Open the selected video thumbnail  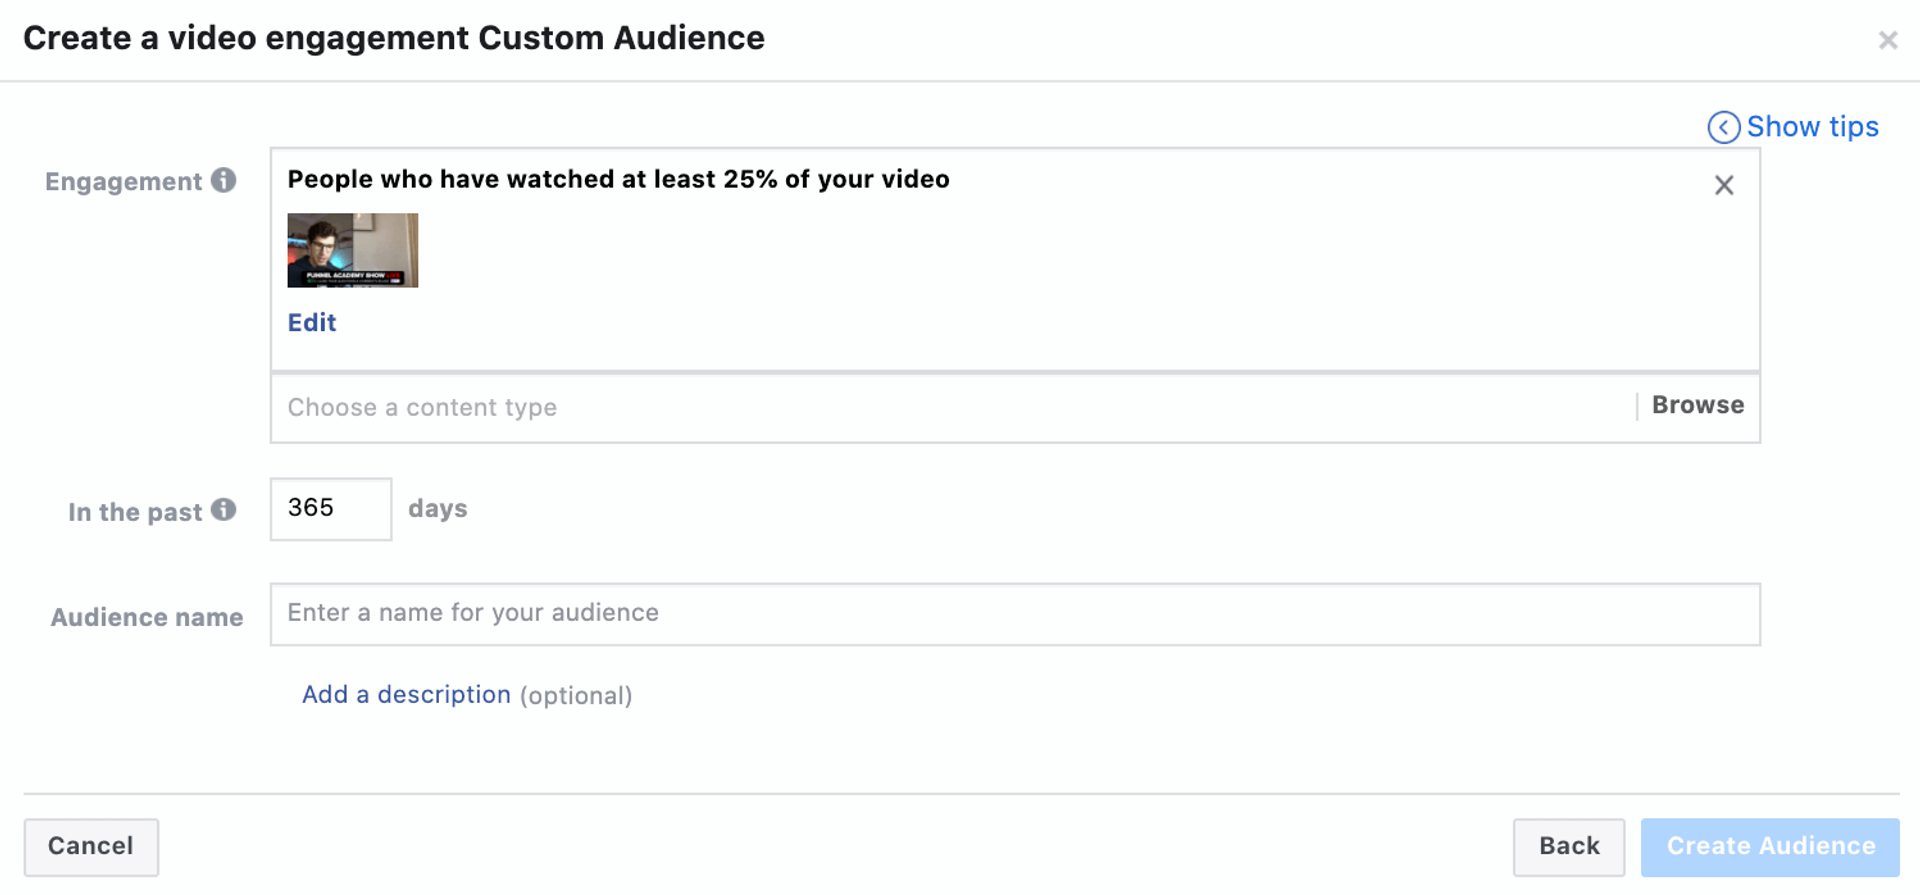point(352,250)
